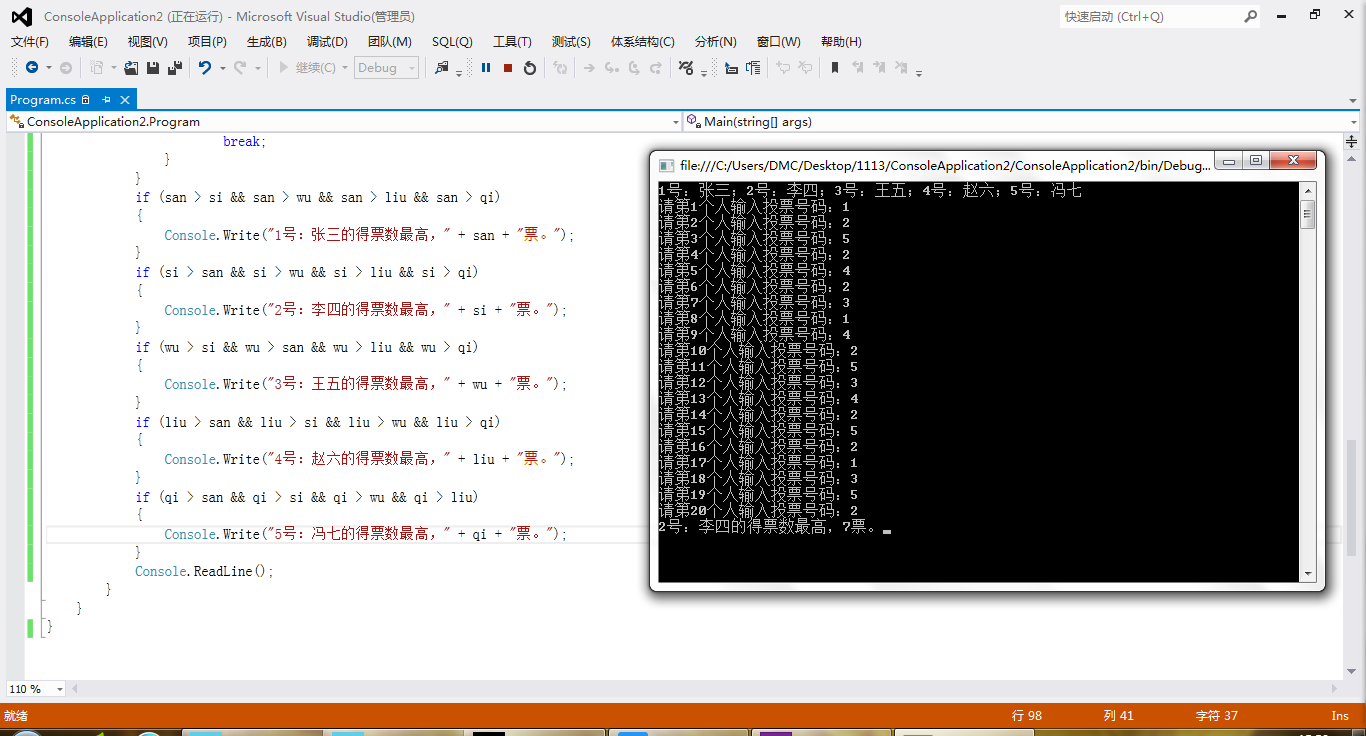Open the Navigate Backward history dropdown arrow

point(48,68)
